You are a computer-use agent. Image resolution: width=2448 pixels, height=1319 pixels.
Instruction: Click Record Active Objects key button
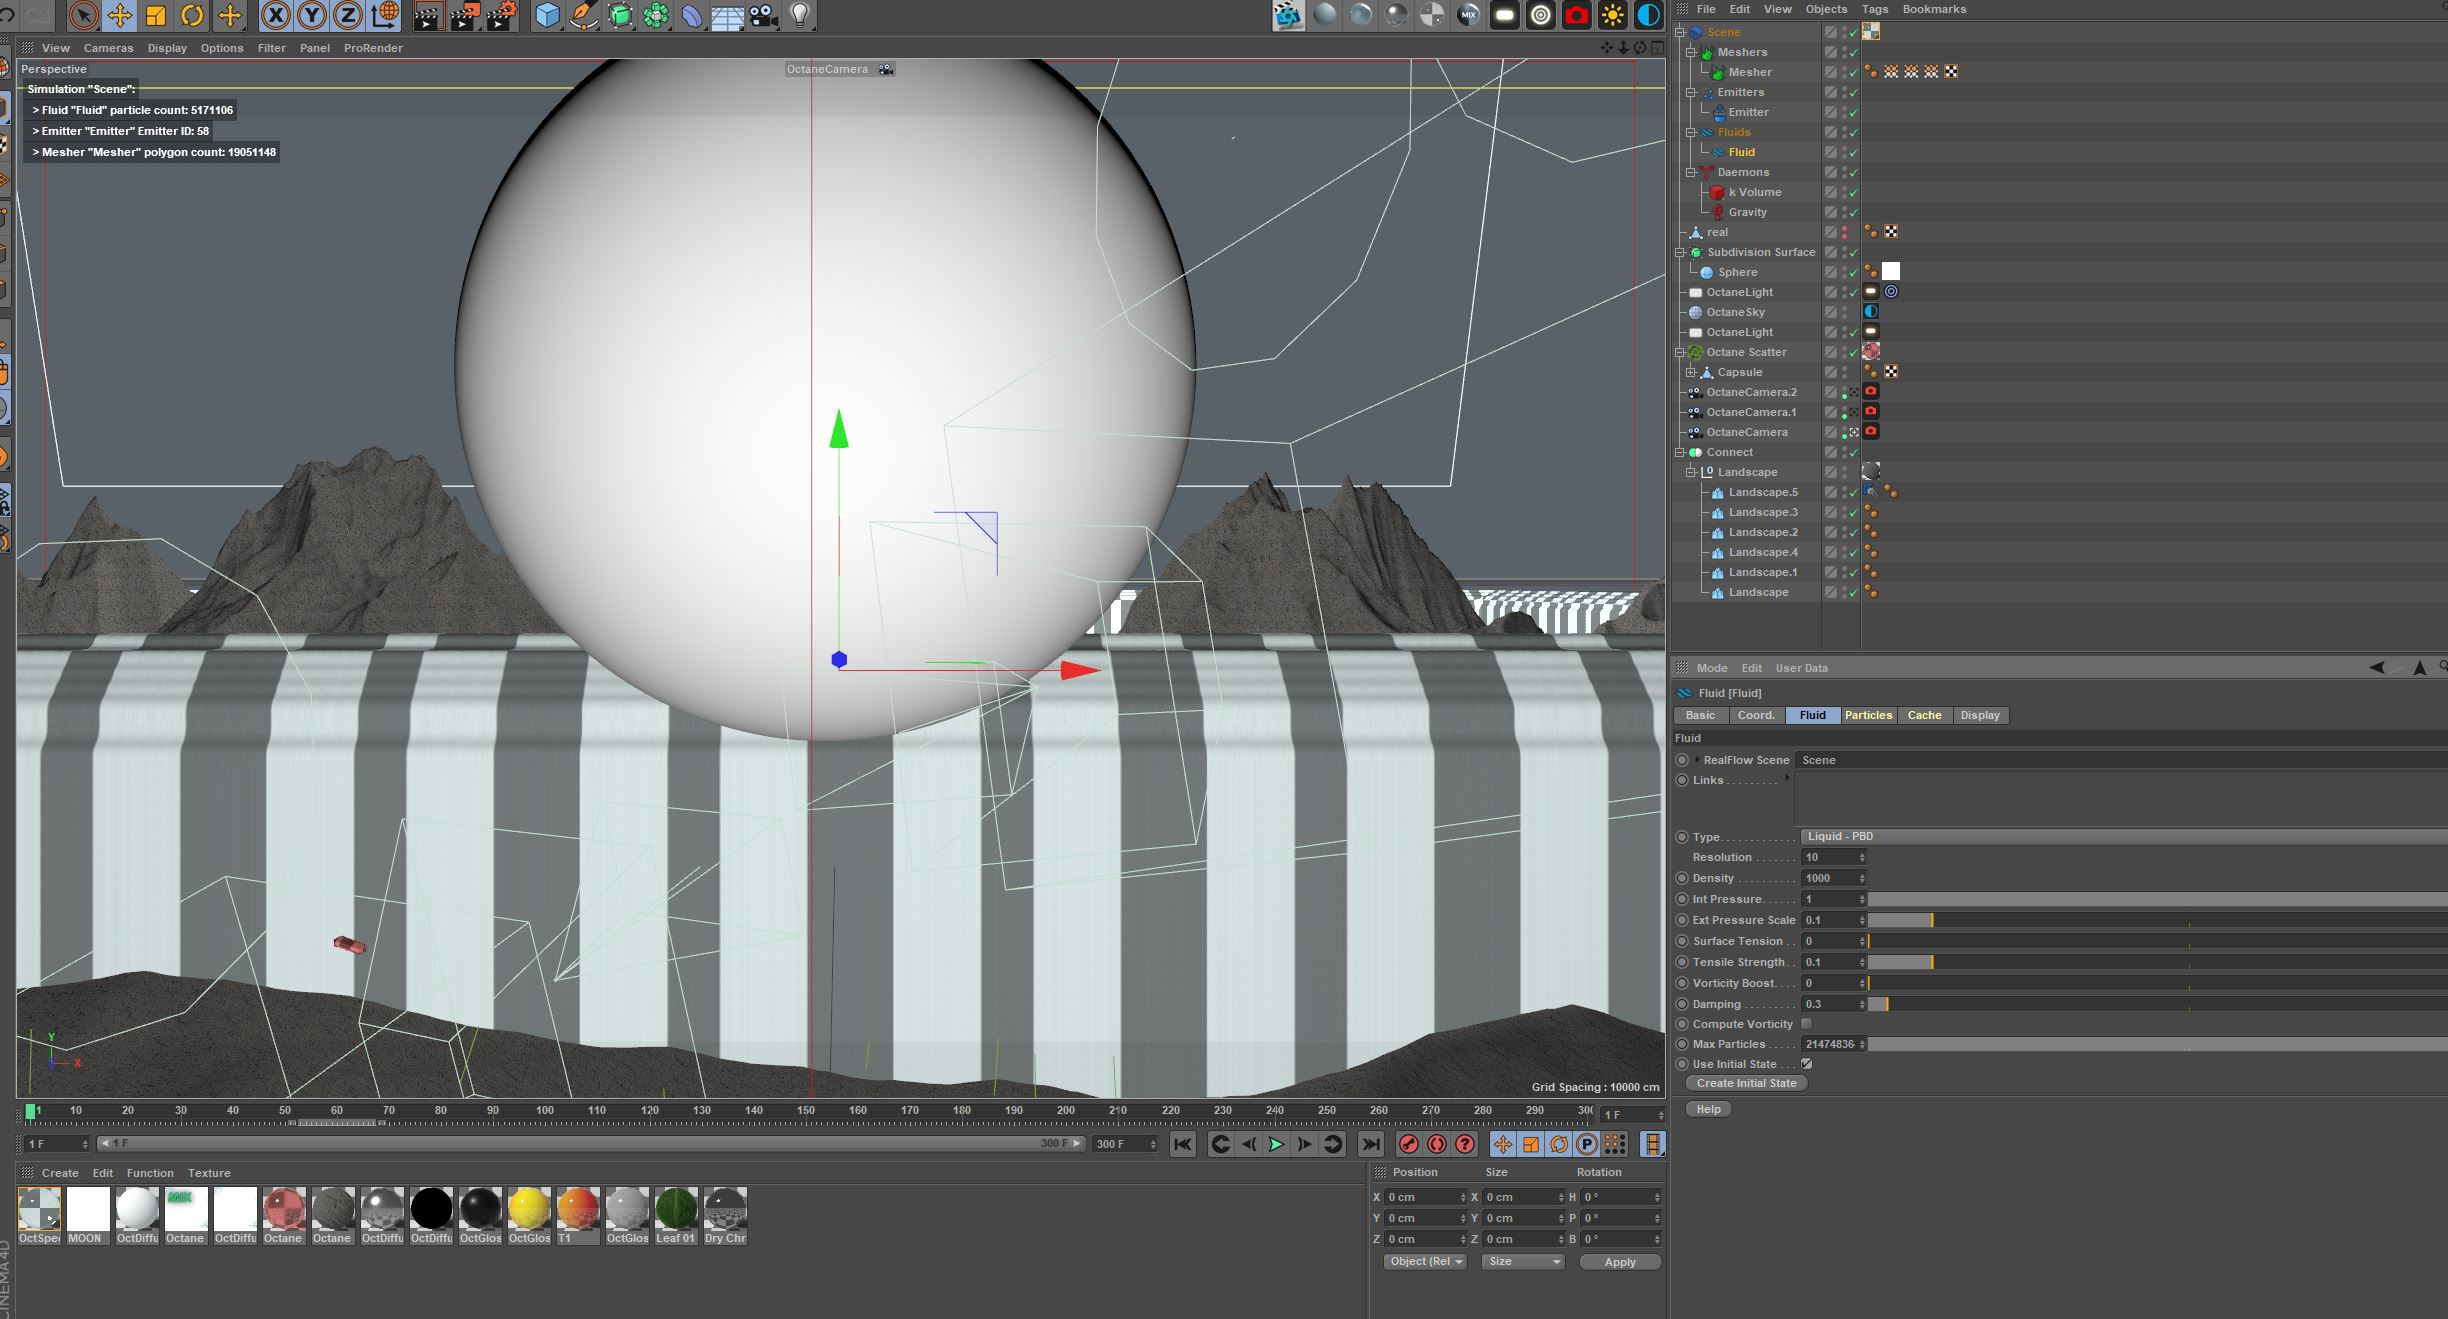pyautogui.click(x=1409, y=1144)
